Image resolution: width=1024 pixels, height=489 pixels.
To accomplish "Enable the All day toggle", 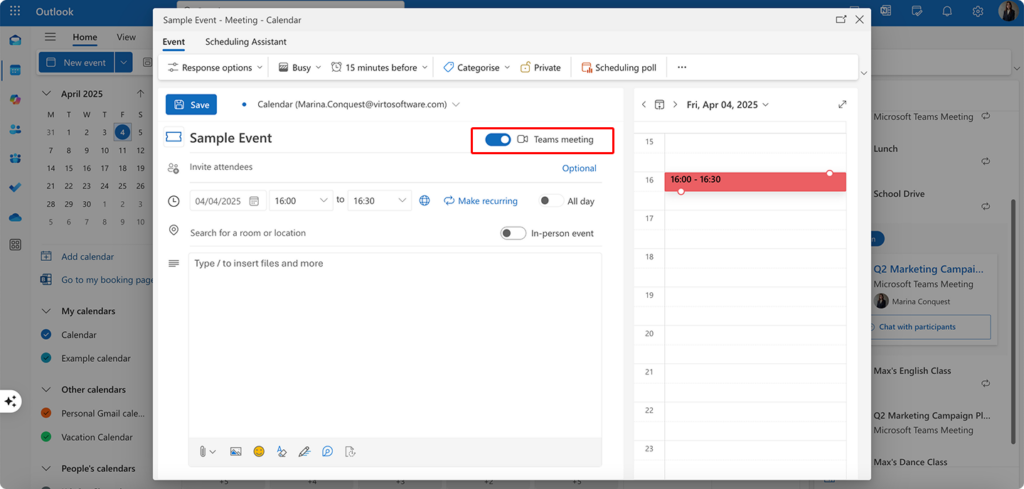I will 551,201.
